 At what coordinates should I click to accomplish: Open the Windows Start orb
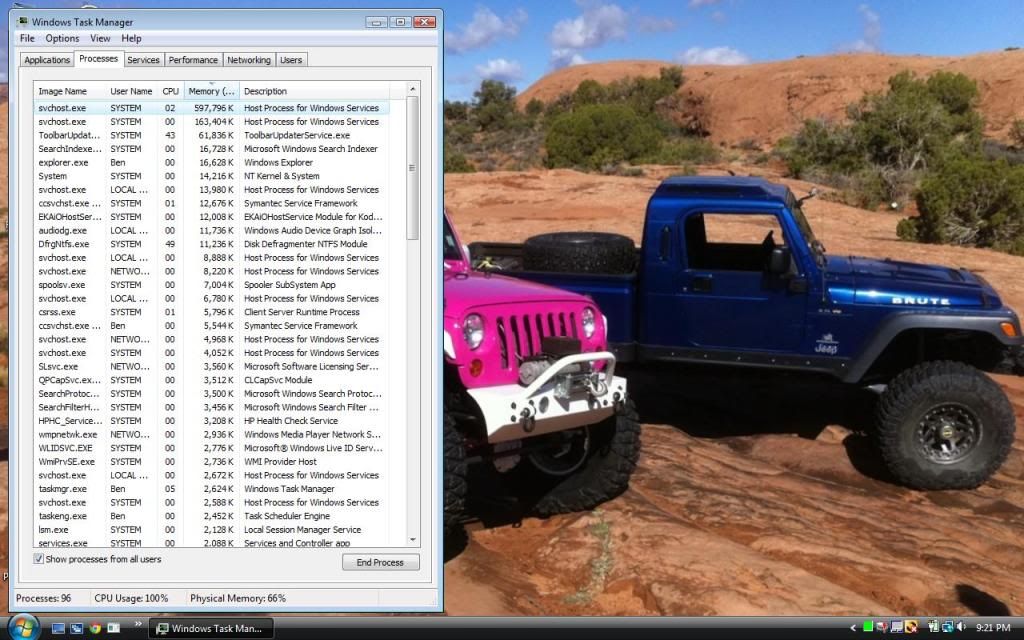point(22,628)
